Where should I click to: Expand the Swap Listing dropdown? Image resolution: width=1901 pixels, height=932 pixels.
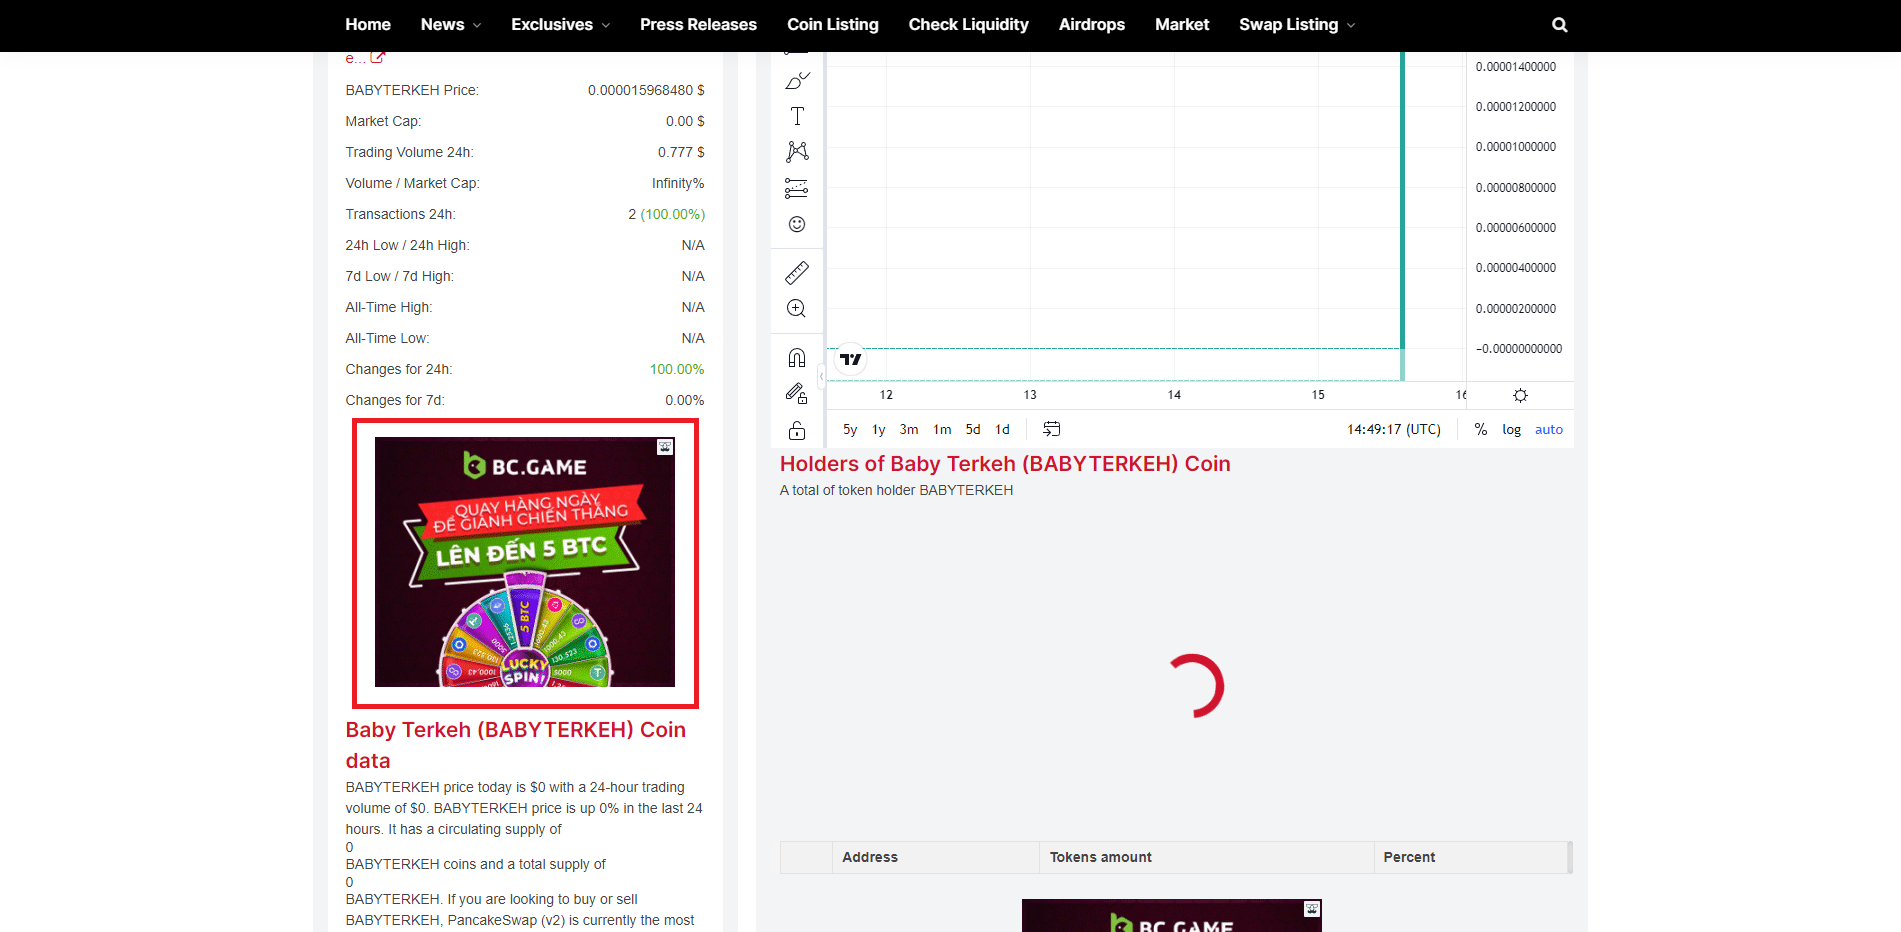pyautogui.click(x=1296, y=25)
